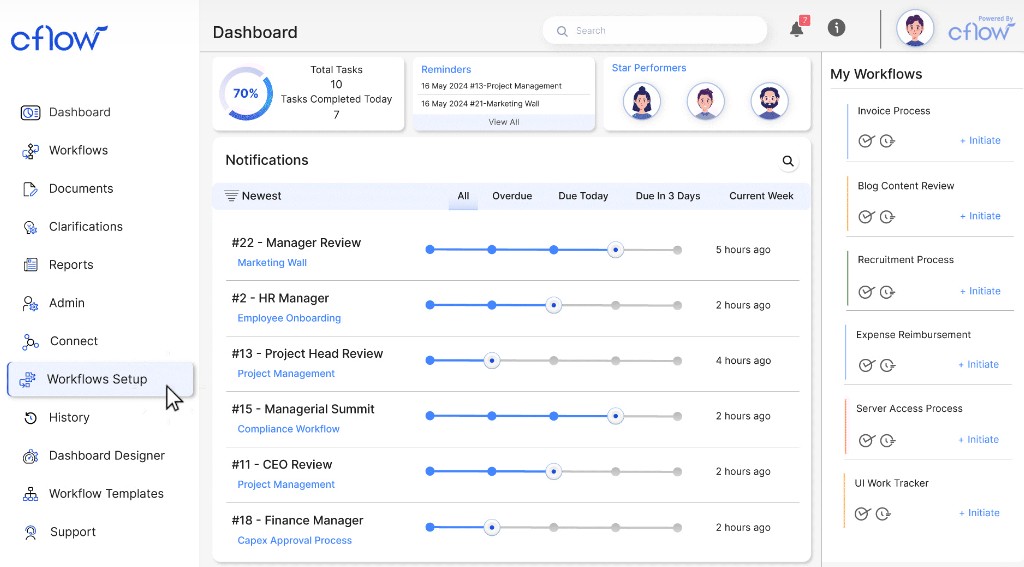Click the info icon in header
Image resolution: width=1024 pixels, height=567 pixels.
(836, 27)
